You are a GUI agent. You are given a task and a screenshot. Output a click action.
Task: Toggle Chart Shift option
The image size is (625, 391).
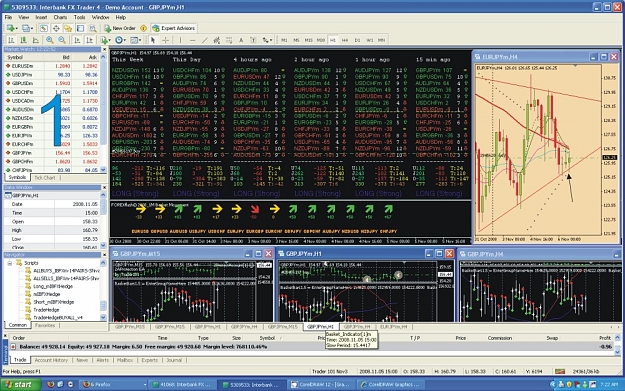[x=89, y=40]
